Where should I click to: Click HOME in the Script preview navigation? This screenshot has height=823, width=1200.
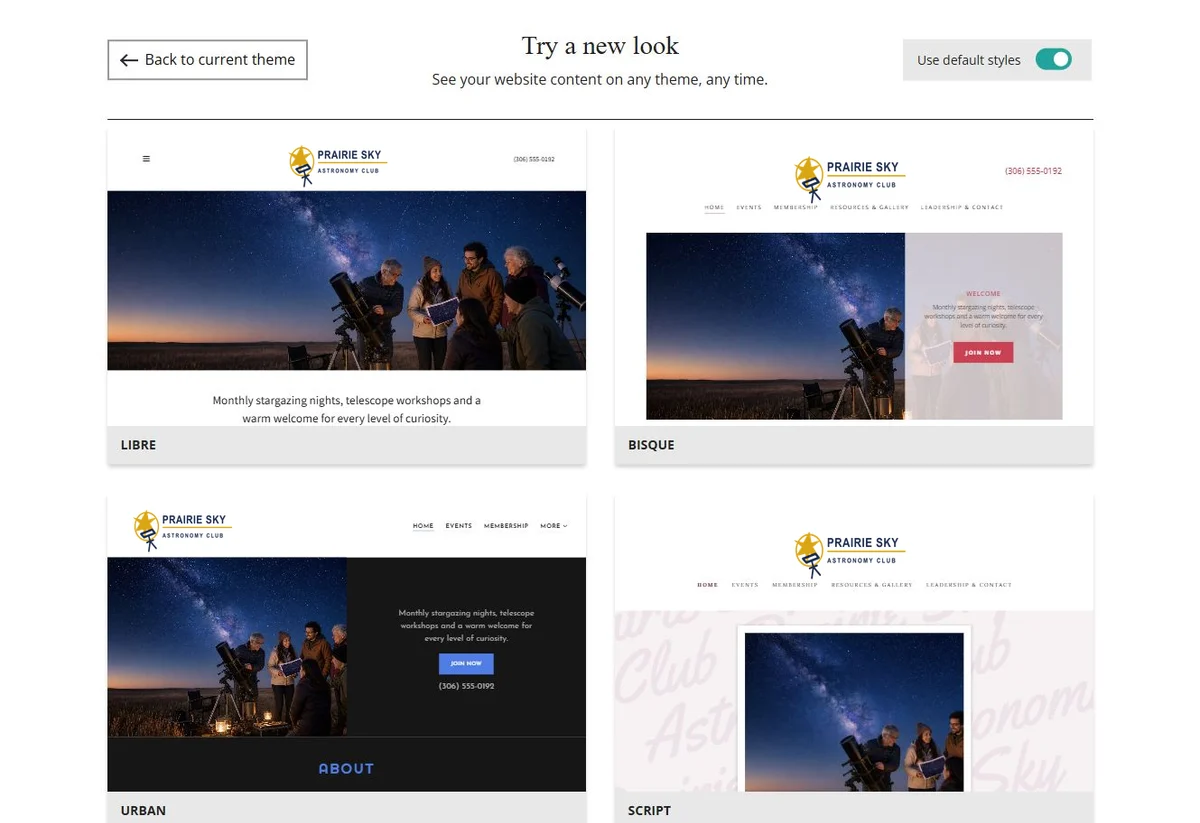tap(708, 585)
